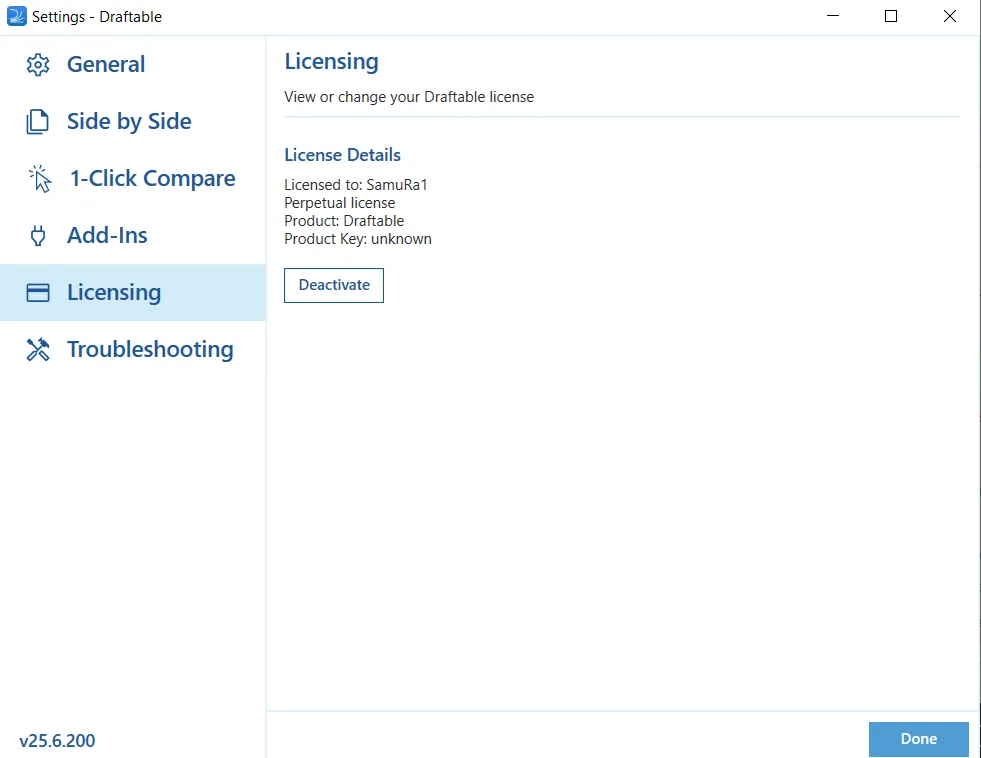Click the Troubleshooting tools icon
Screen dimensions: 981x758
(38, 350)
